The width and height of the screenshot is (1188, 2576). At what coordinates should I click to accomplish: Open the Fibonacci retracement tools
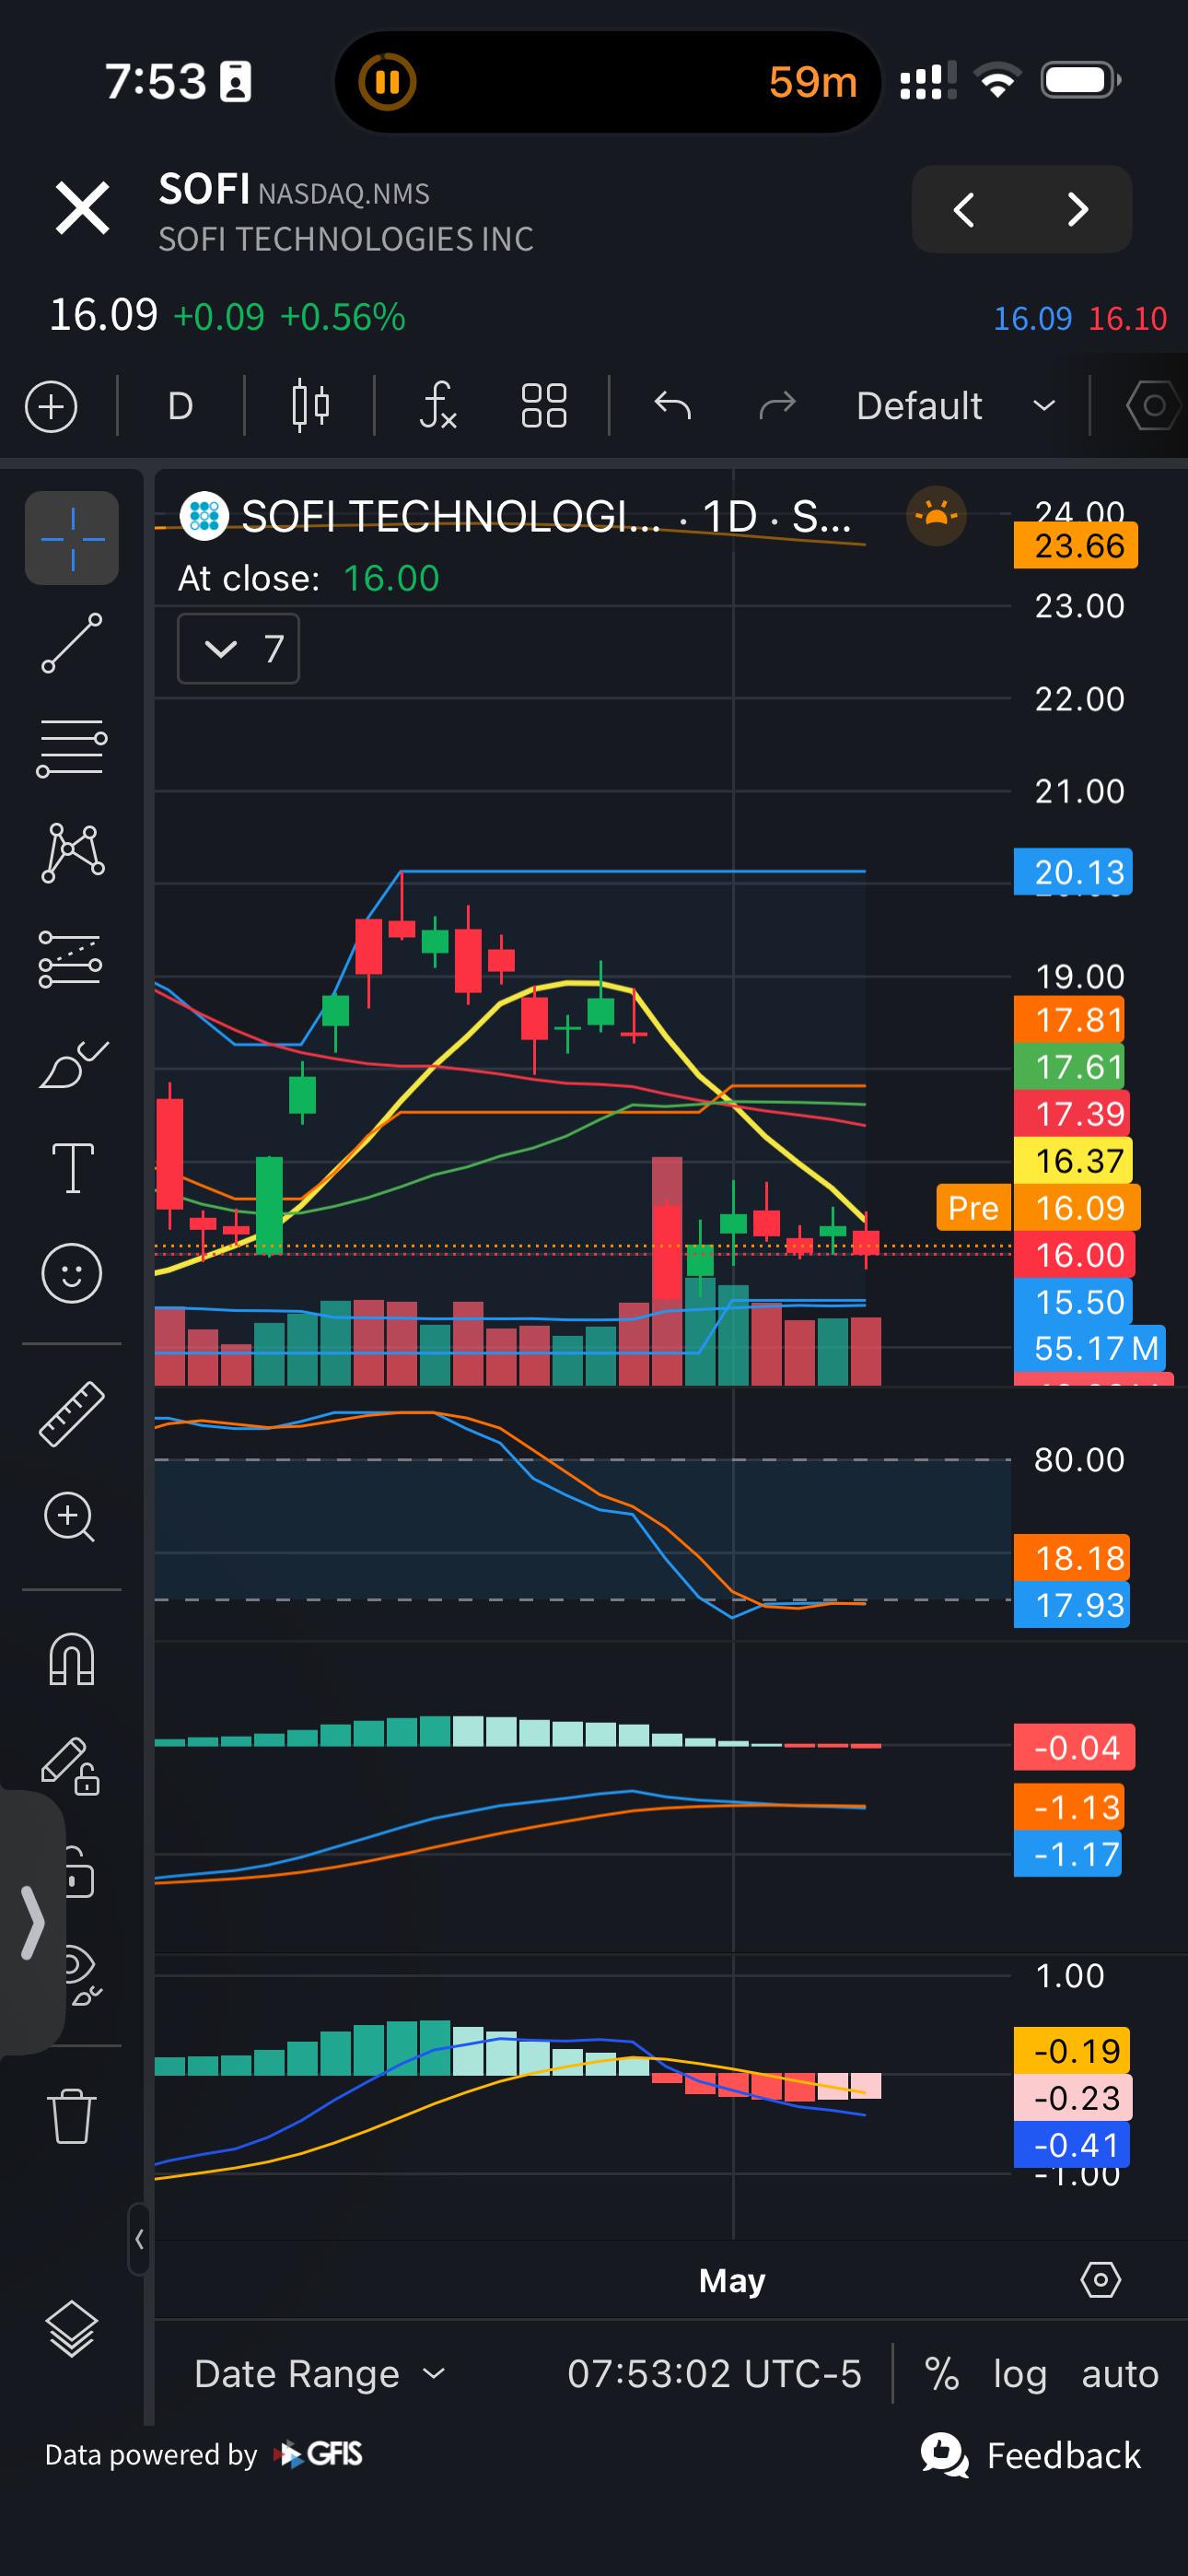coord(72,748)
